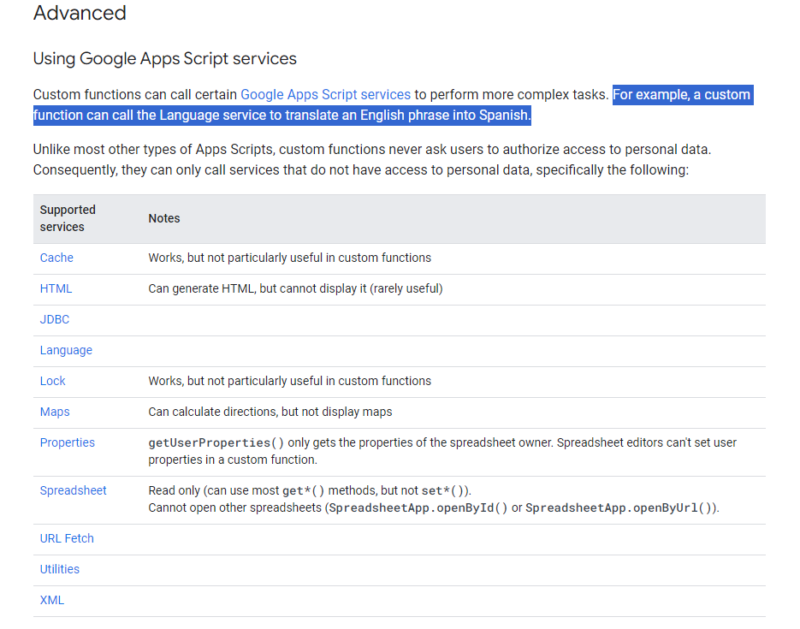Open the XML service link
Viewport: 800px width, 629px height.
[x=52, y=600]
